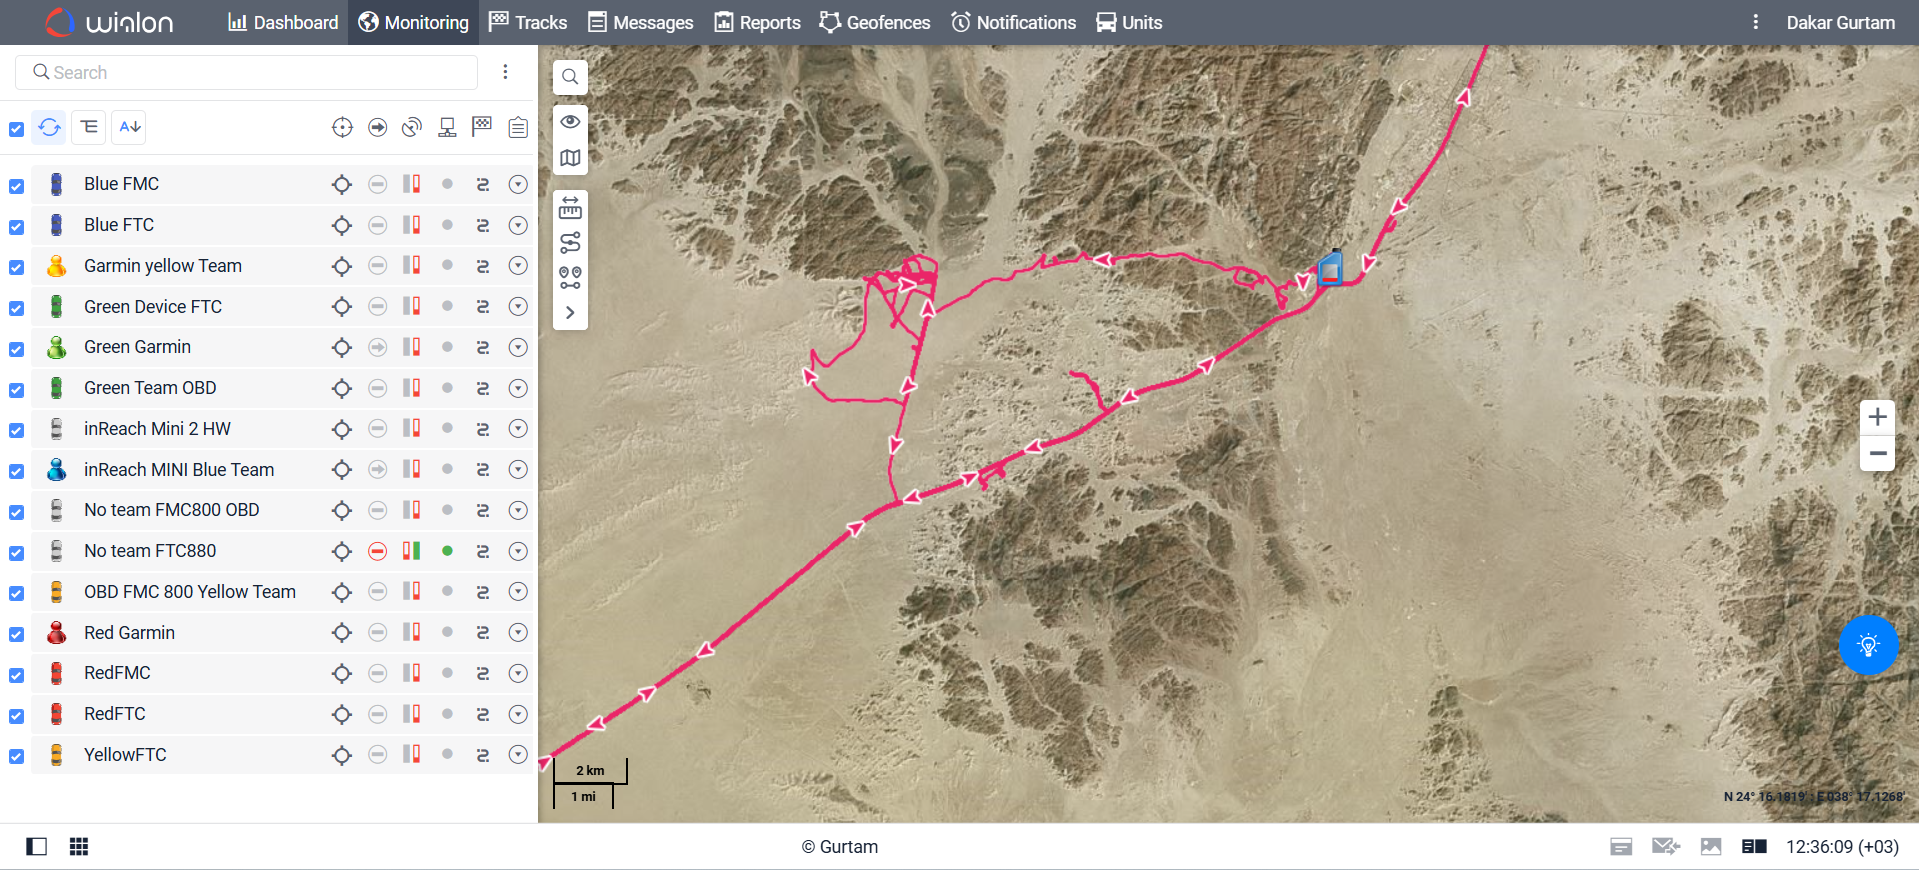Open the options menu next to the search
Viewport: 1919px width, 870px height.
506,72
